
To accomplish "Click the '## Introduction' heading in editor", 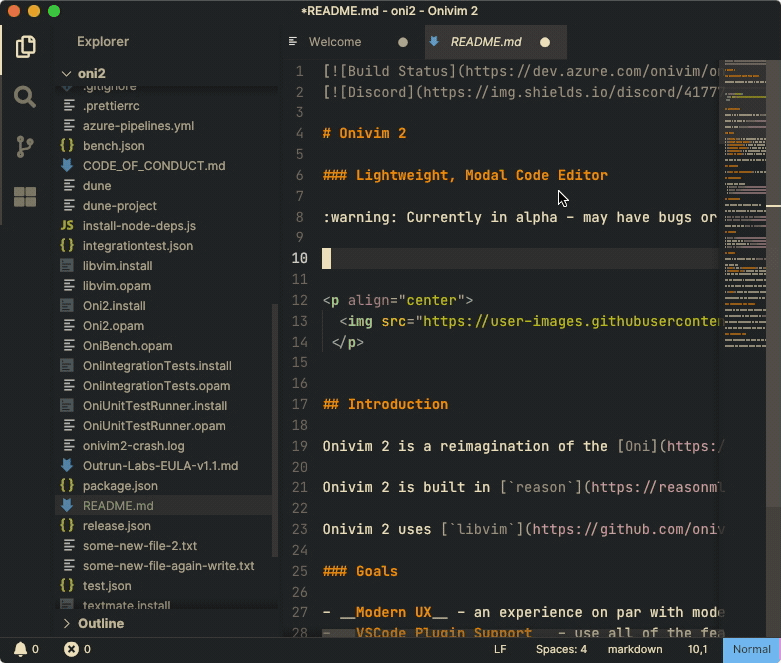I will click(x=386, y=404).
